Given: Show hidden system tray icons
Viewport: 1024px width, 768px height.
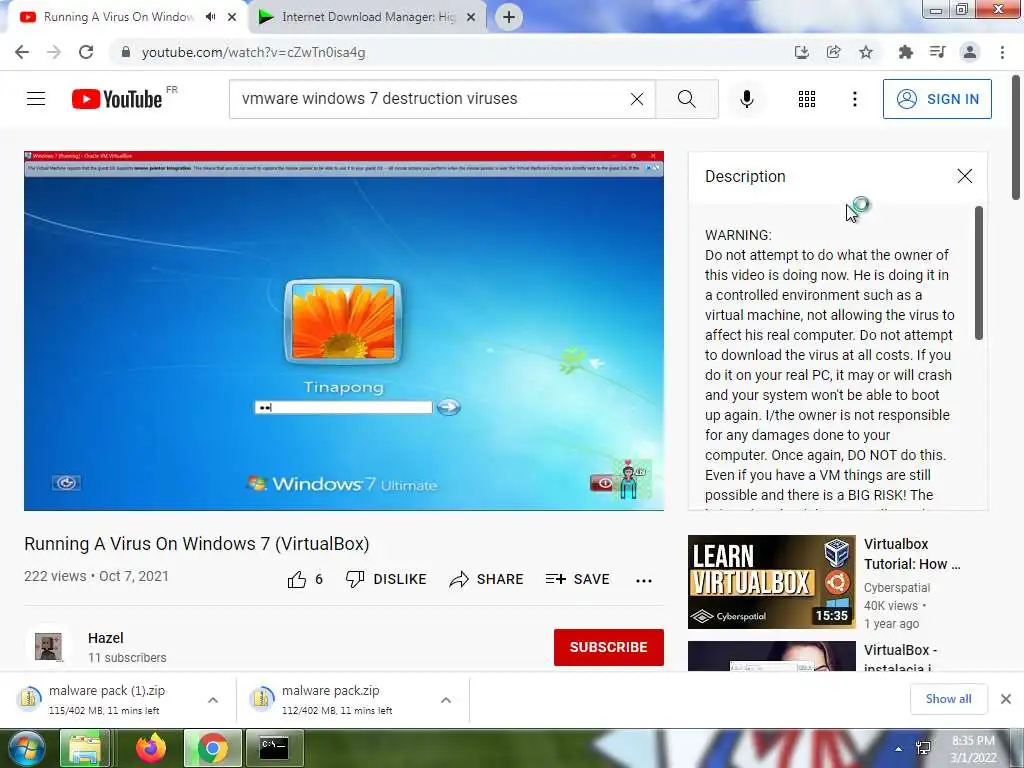Looking at the screenshot, I should pos(899,749).
